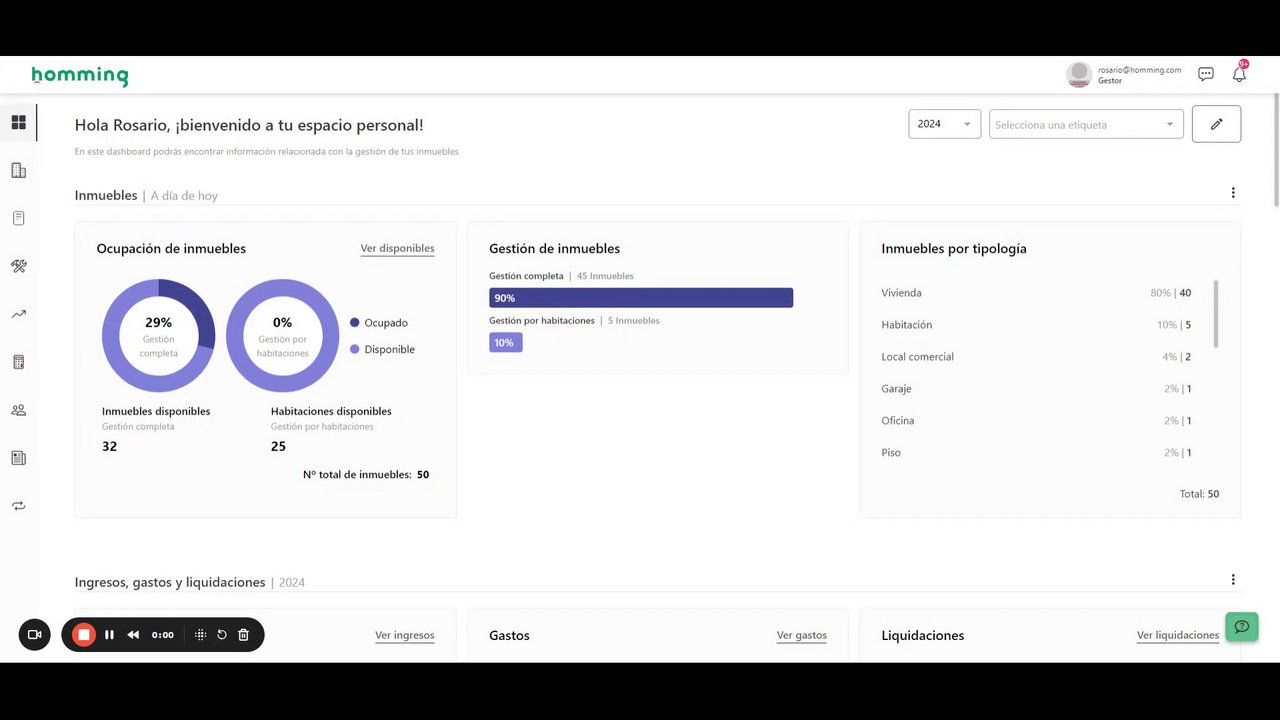The height and width of the screenshot is (720, 1280).
Task: Select the Vivienda typology row
Action: click(1036, 293)
